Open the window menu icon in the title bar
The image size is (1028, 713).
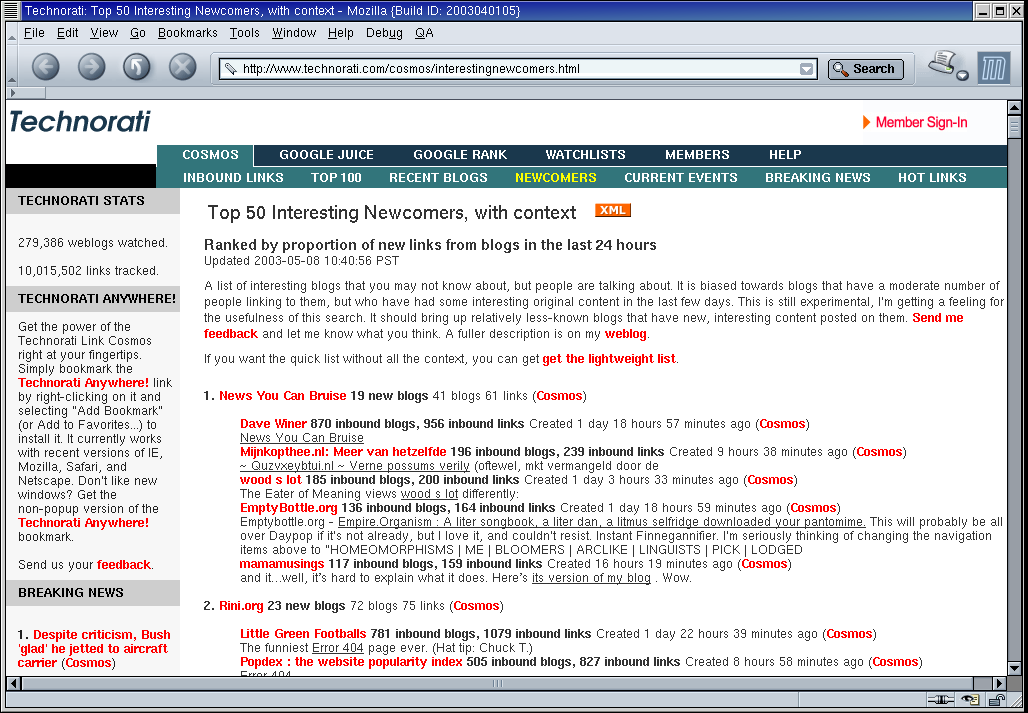click(10, 10)
